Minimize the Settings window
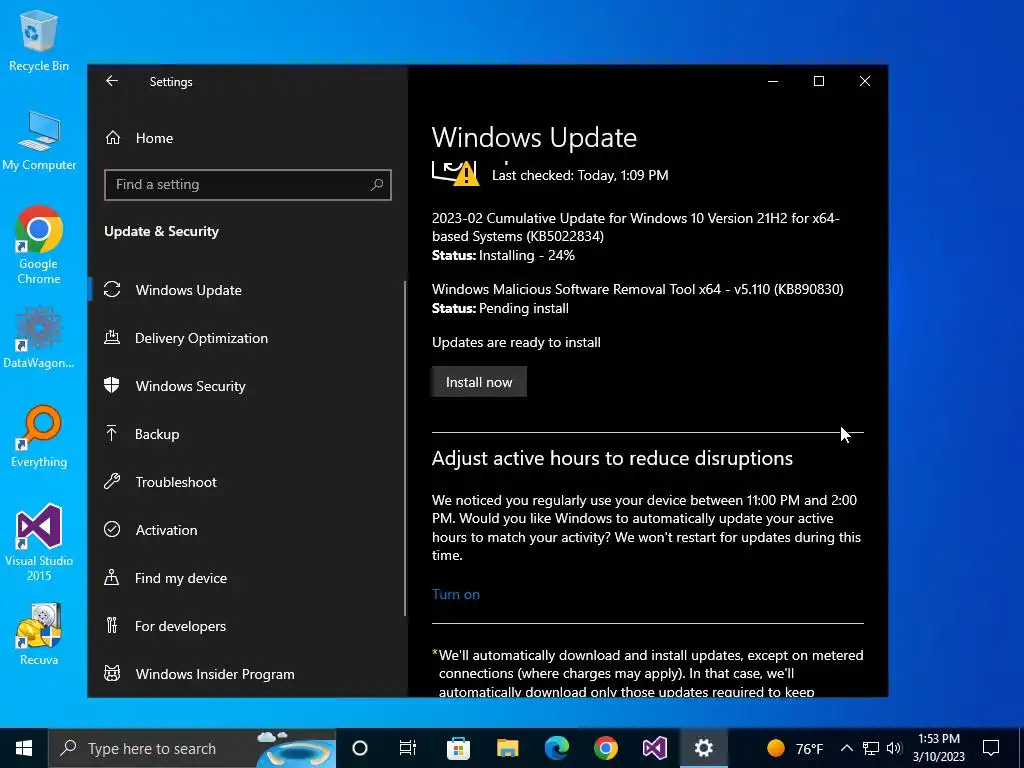 [773, 81]
